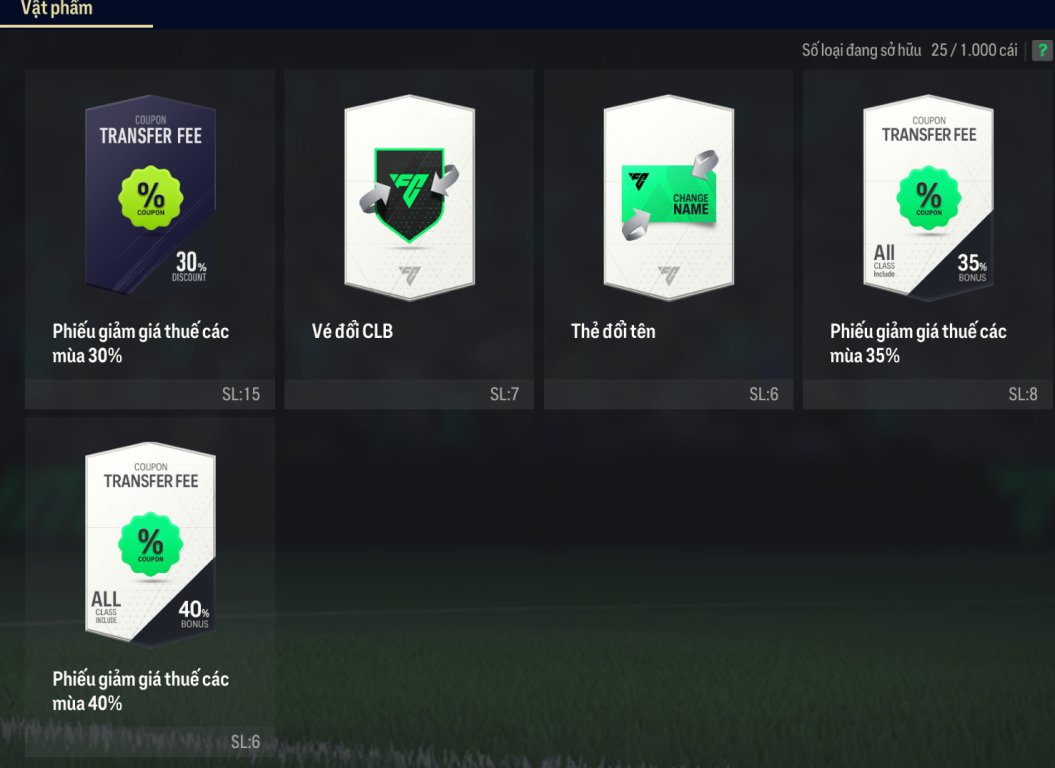Click the Thẻ đổi tên label
1055x768 pixels.
[x=613, y=331]
